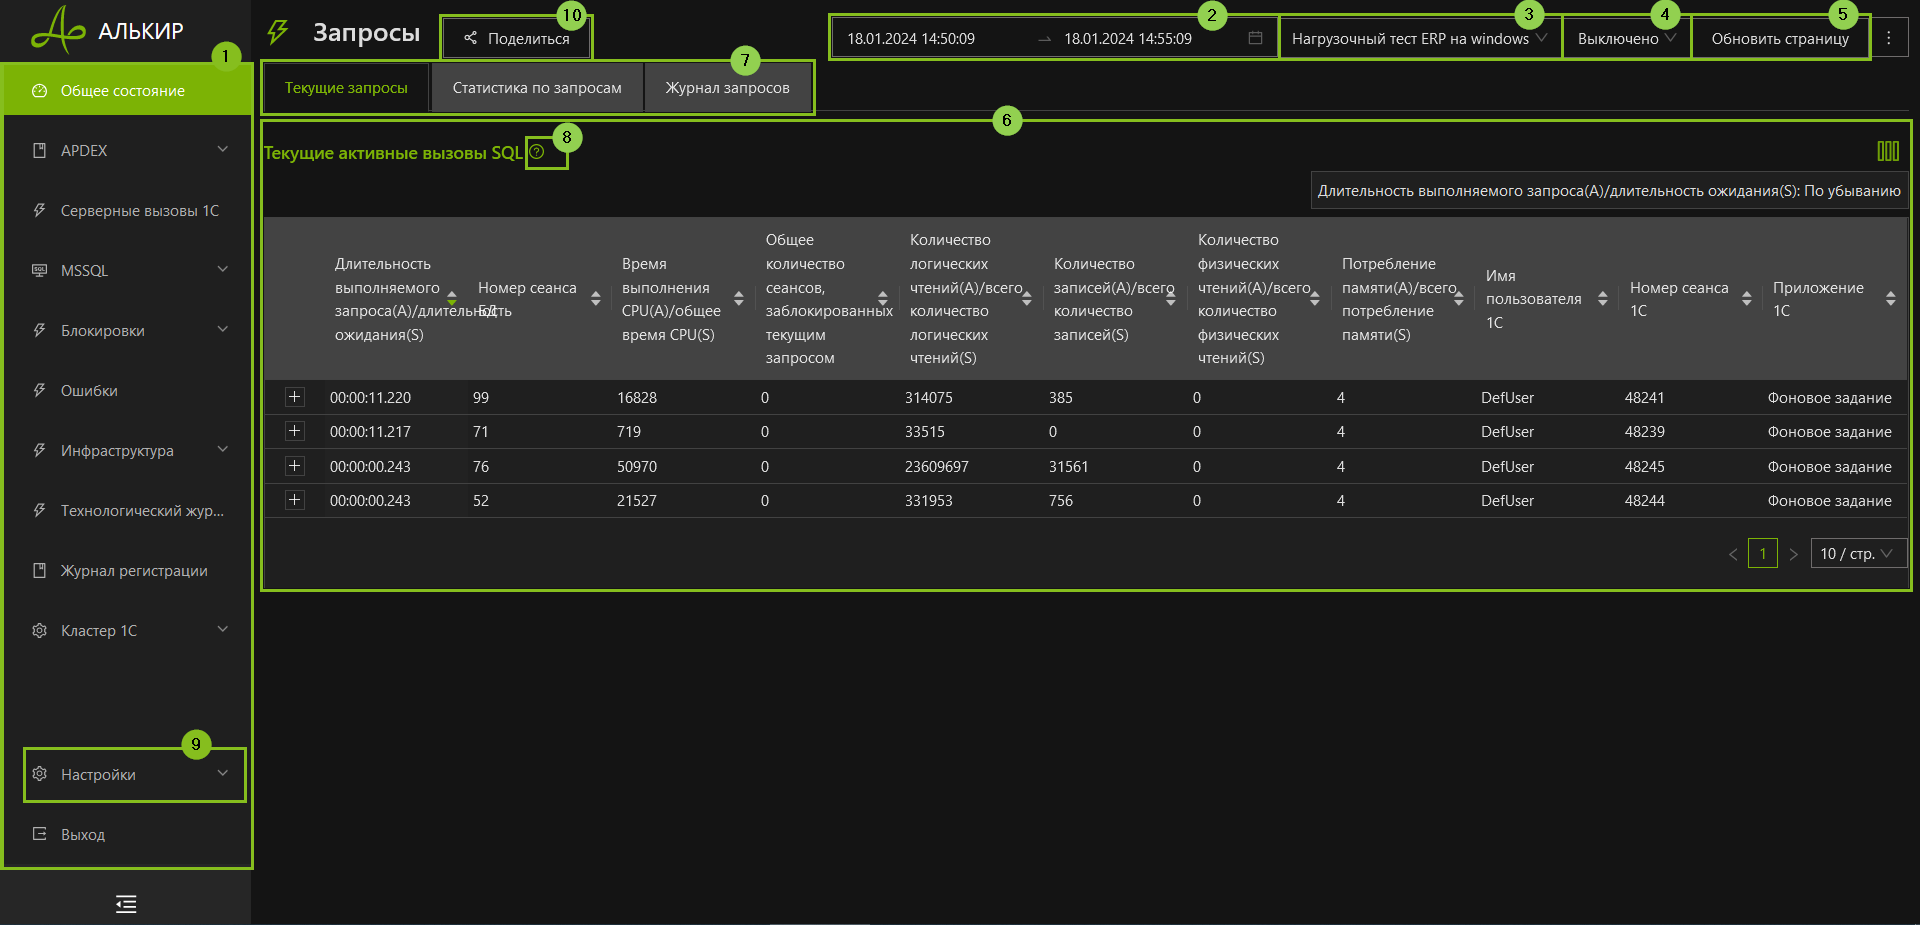Click the help icon next to SQL title

[x=537, y=152]
